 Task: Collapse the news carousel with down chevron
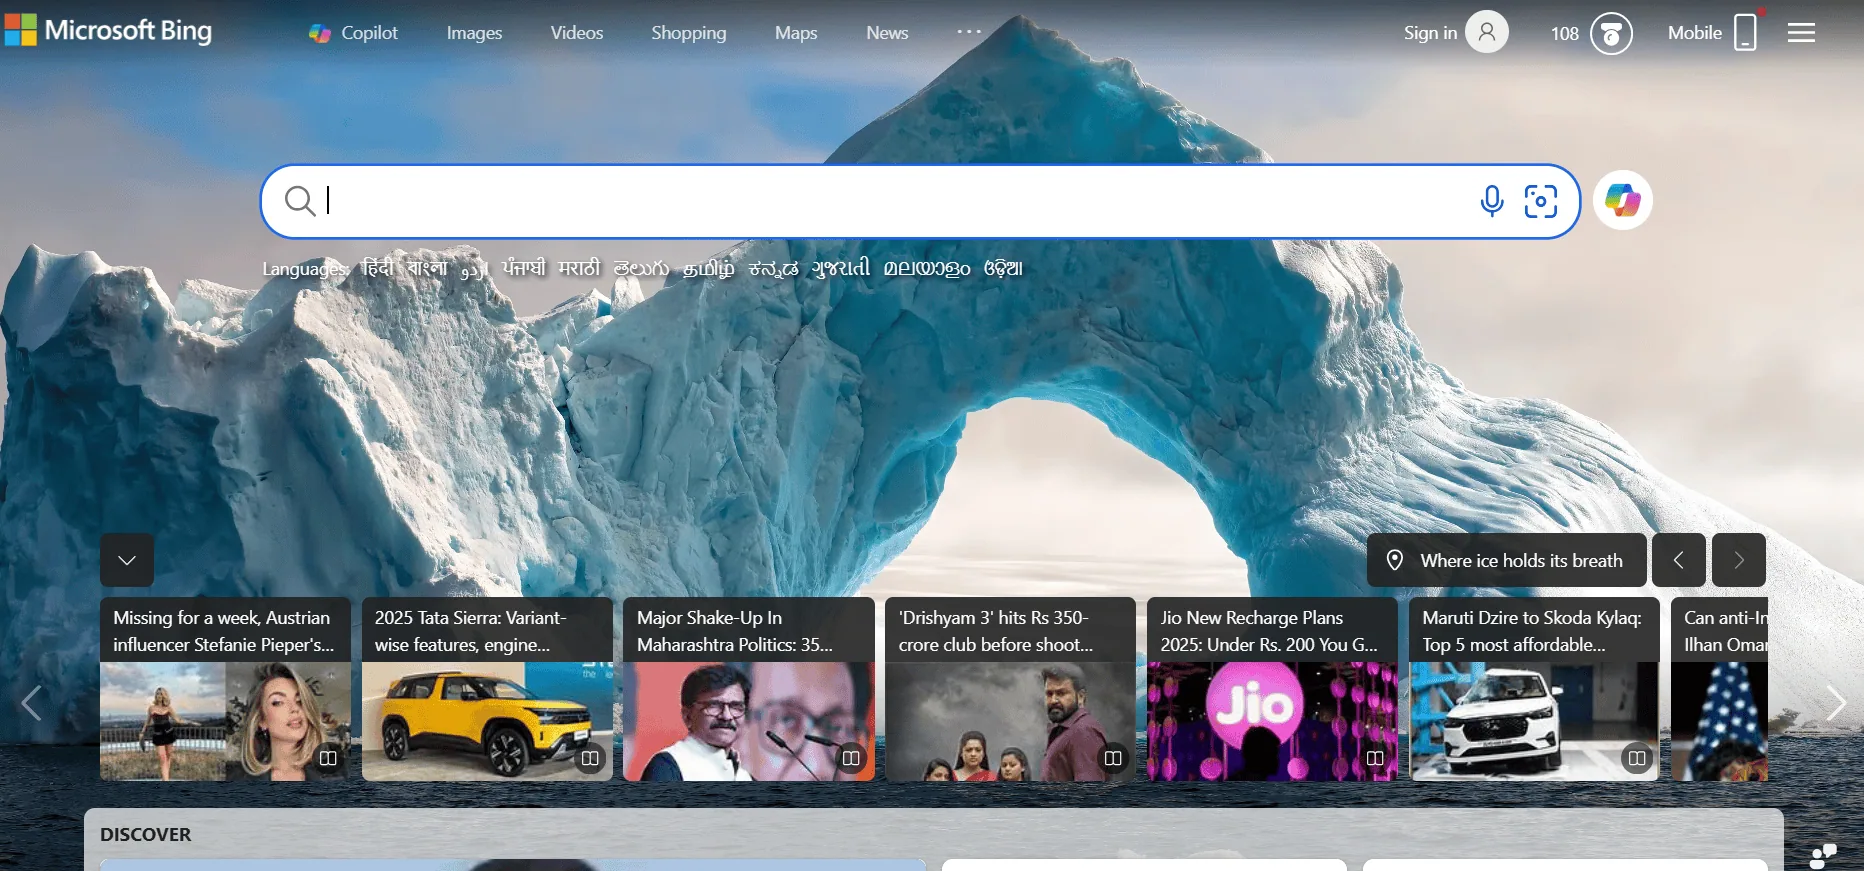[x=127, y=560]
